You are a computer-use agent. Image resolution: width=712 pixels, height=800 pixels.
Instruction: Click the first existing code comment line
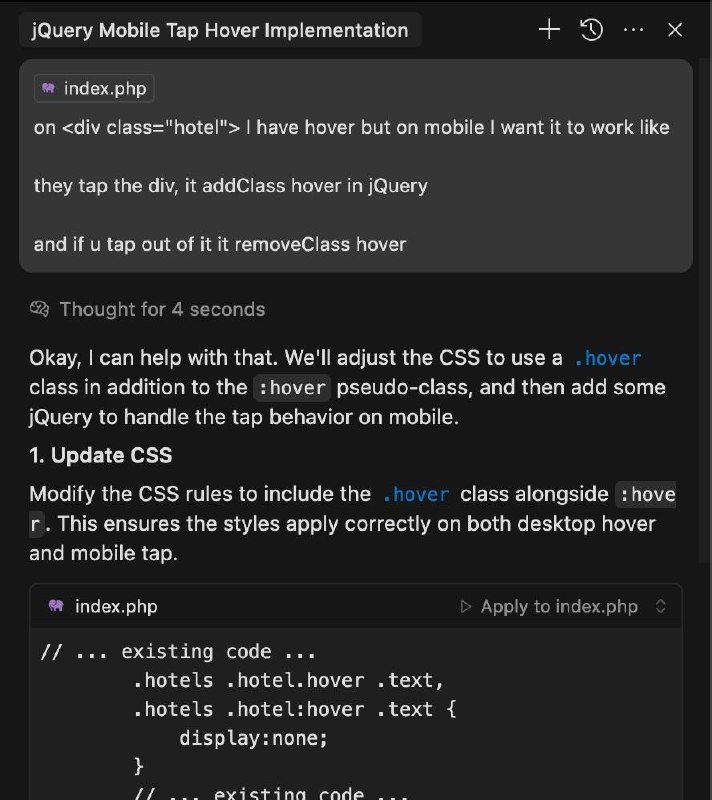pos(178,652)
